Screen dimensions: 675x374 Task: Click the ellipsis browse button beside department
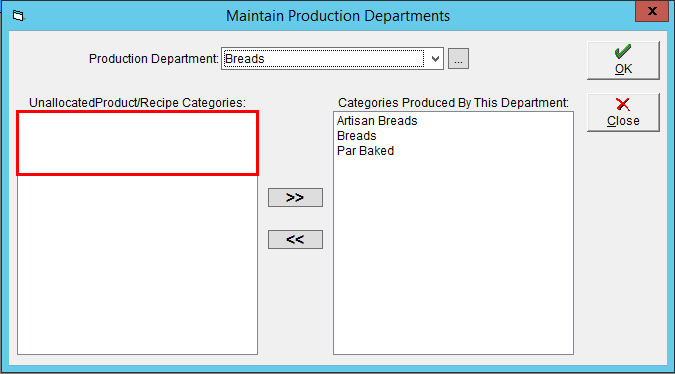(x=458, y=59)
